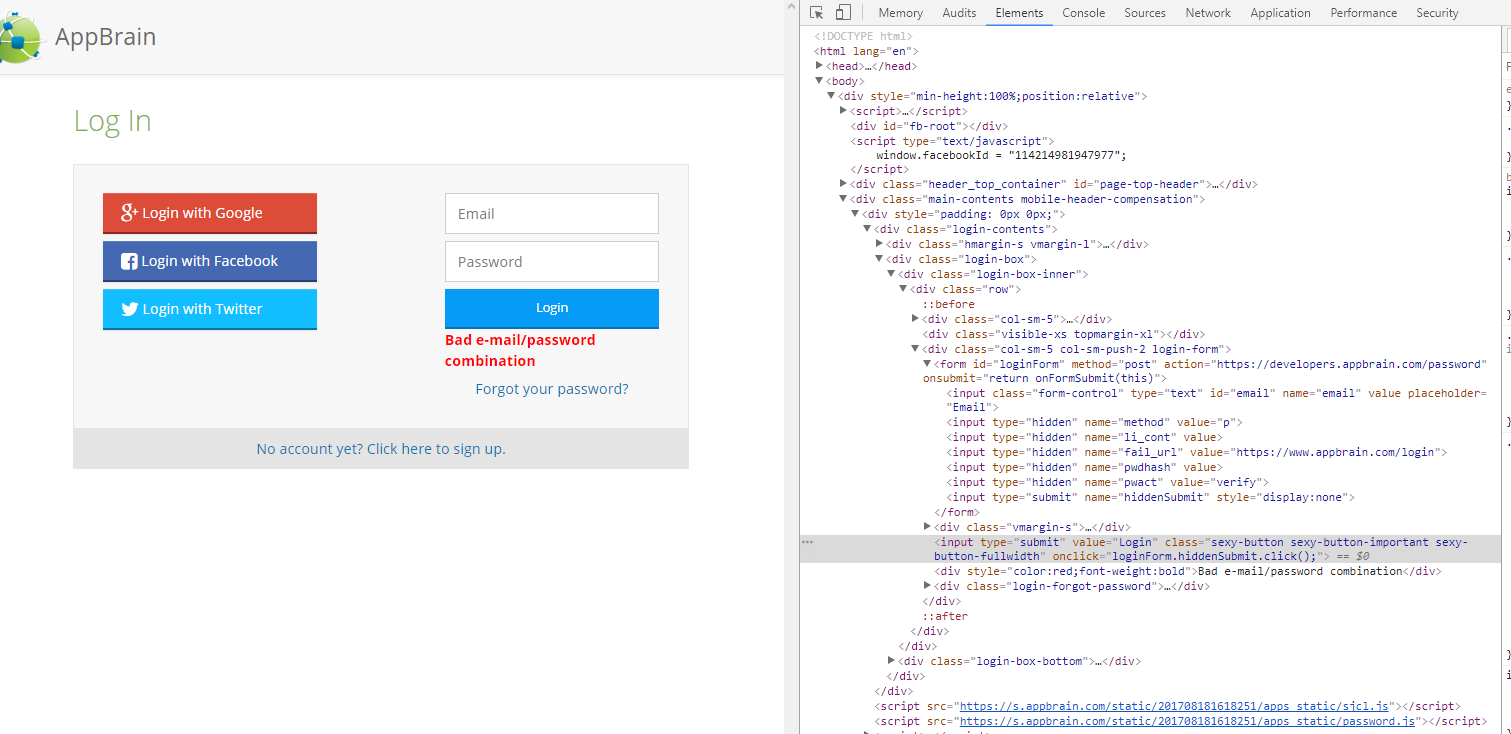Select the hidden input named method
This screenshot has width=1511, height=734.
pos(1095,422)
